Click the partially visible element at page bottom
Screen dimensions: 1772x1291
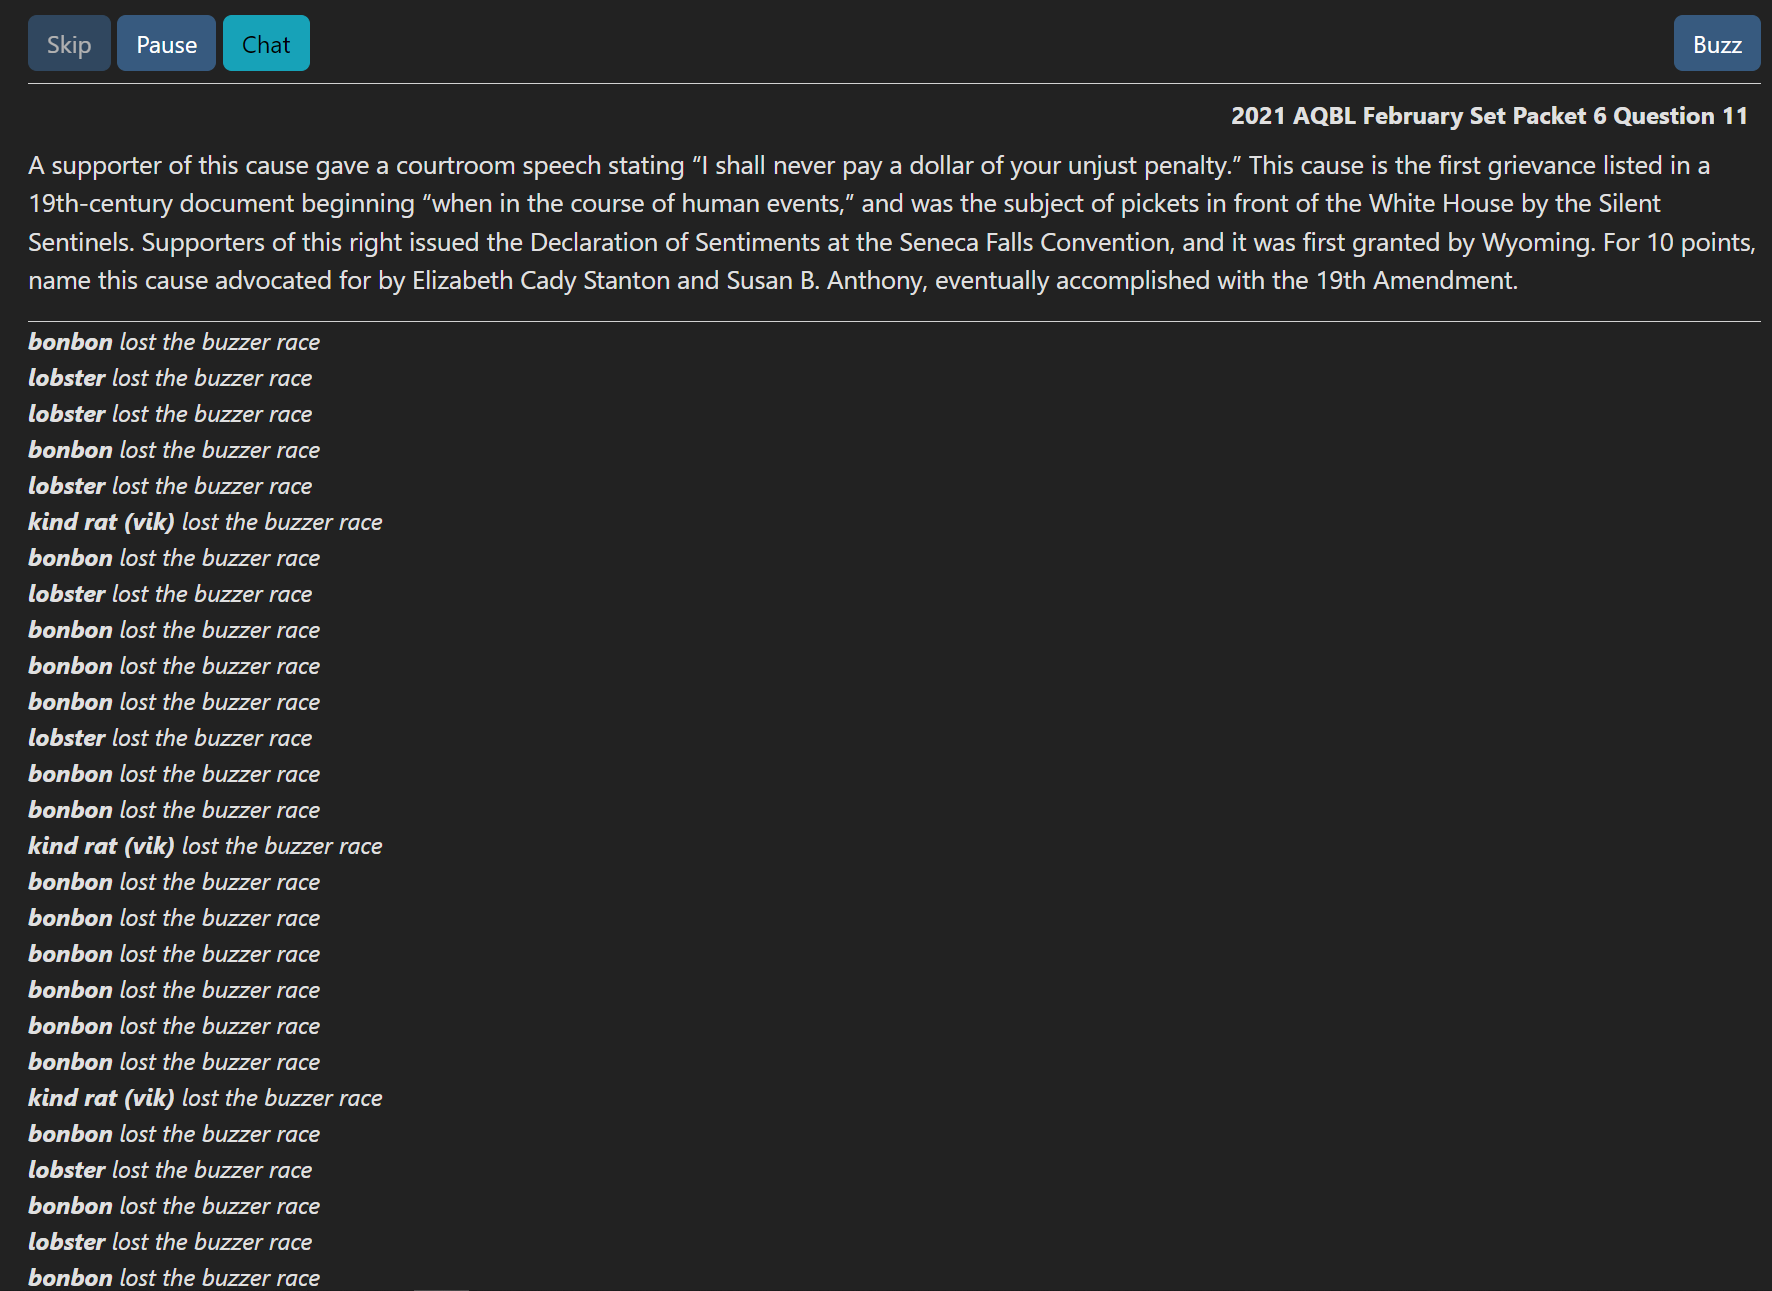(x=443, y=1287)
